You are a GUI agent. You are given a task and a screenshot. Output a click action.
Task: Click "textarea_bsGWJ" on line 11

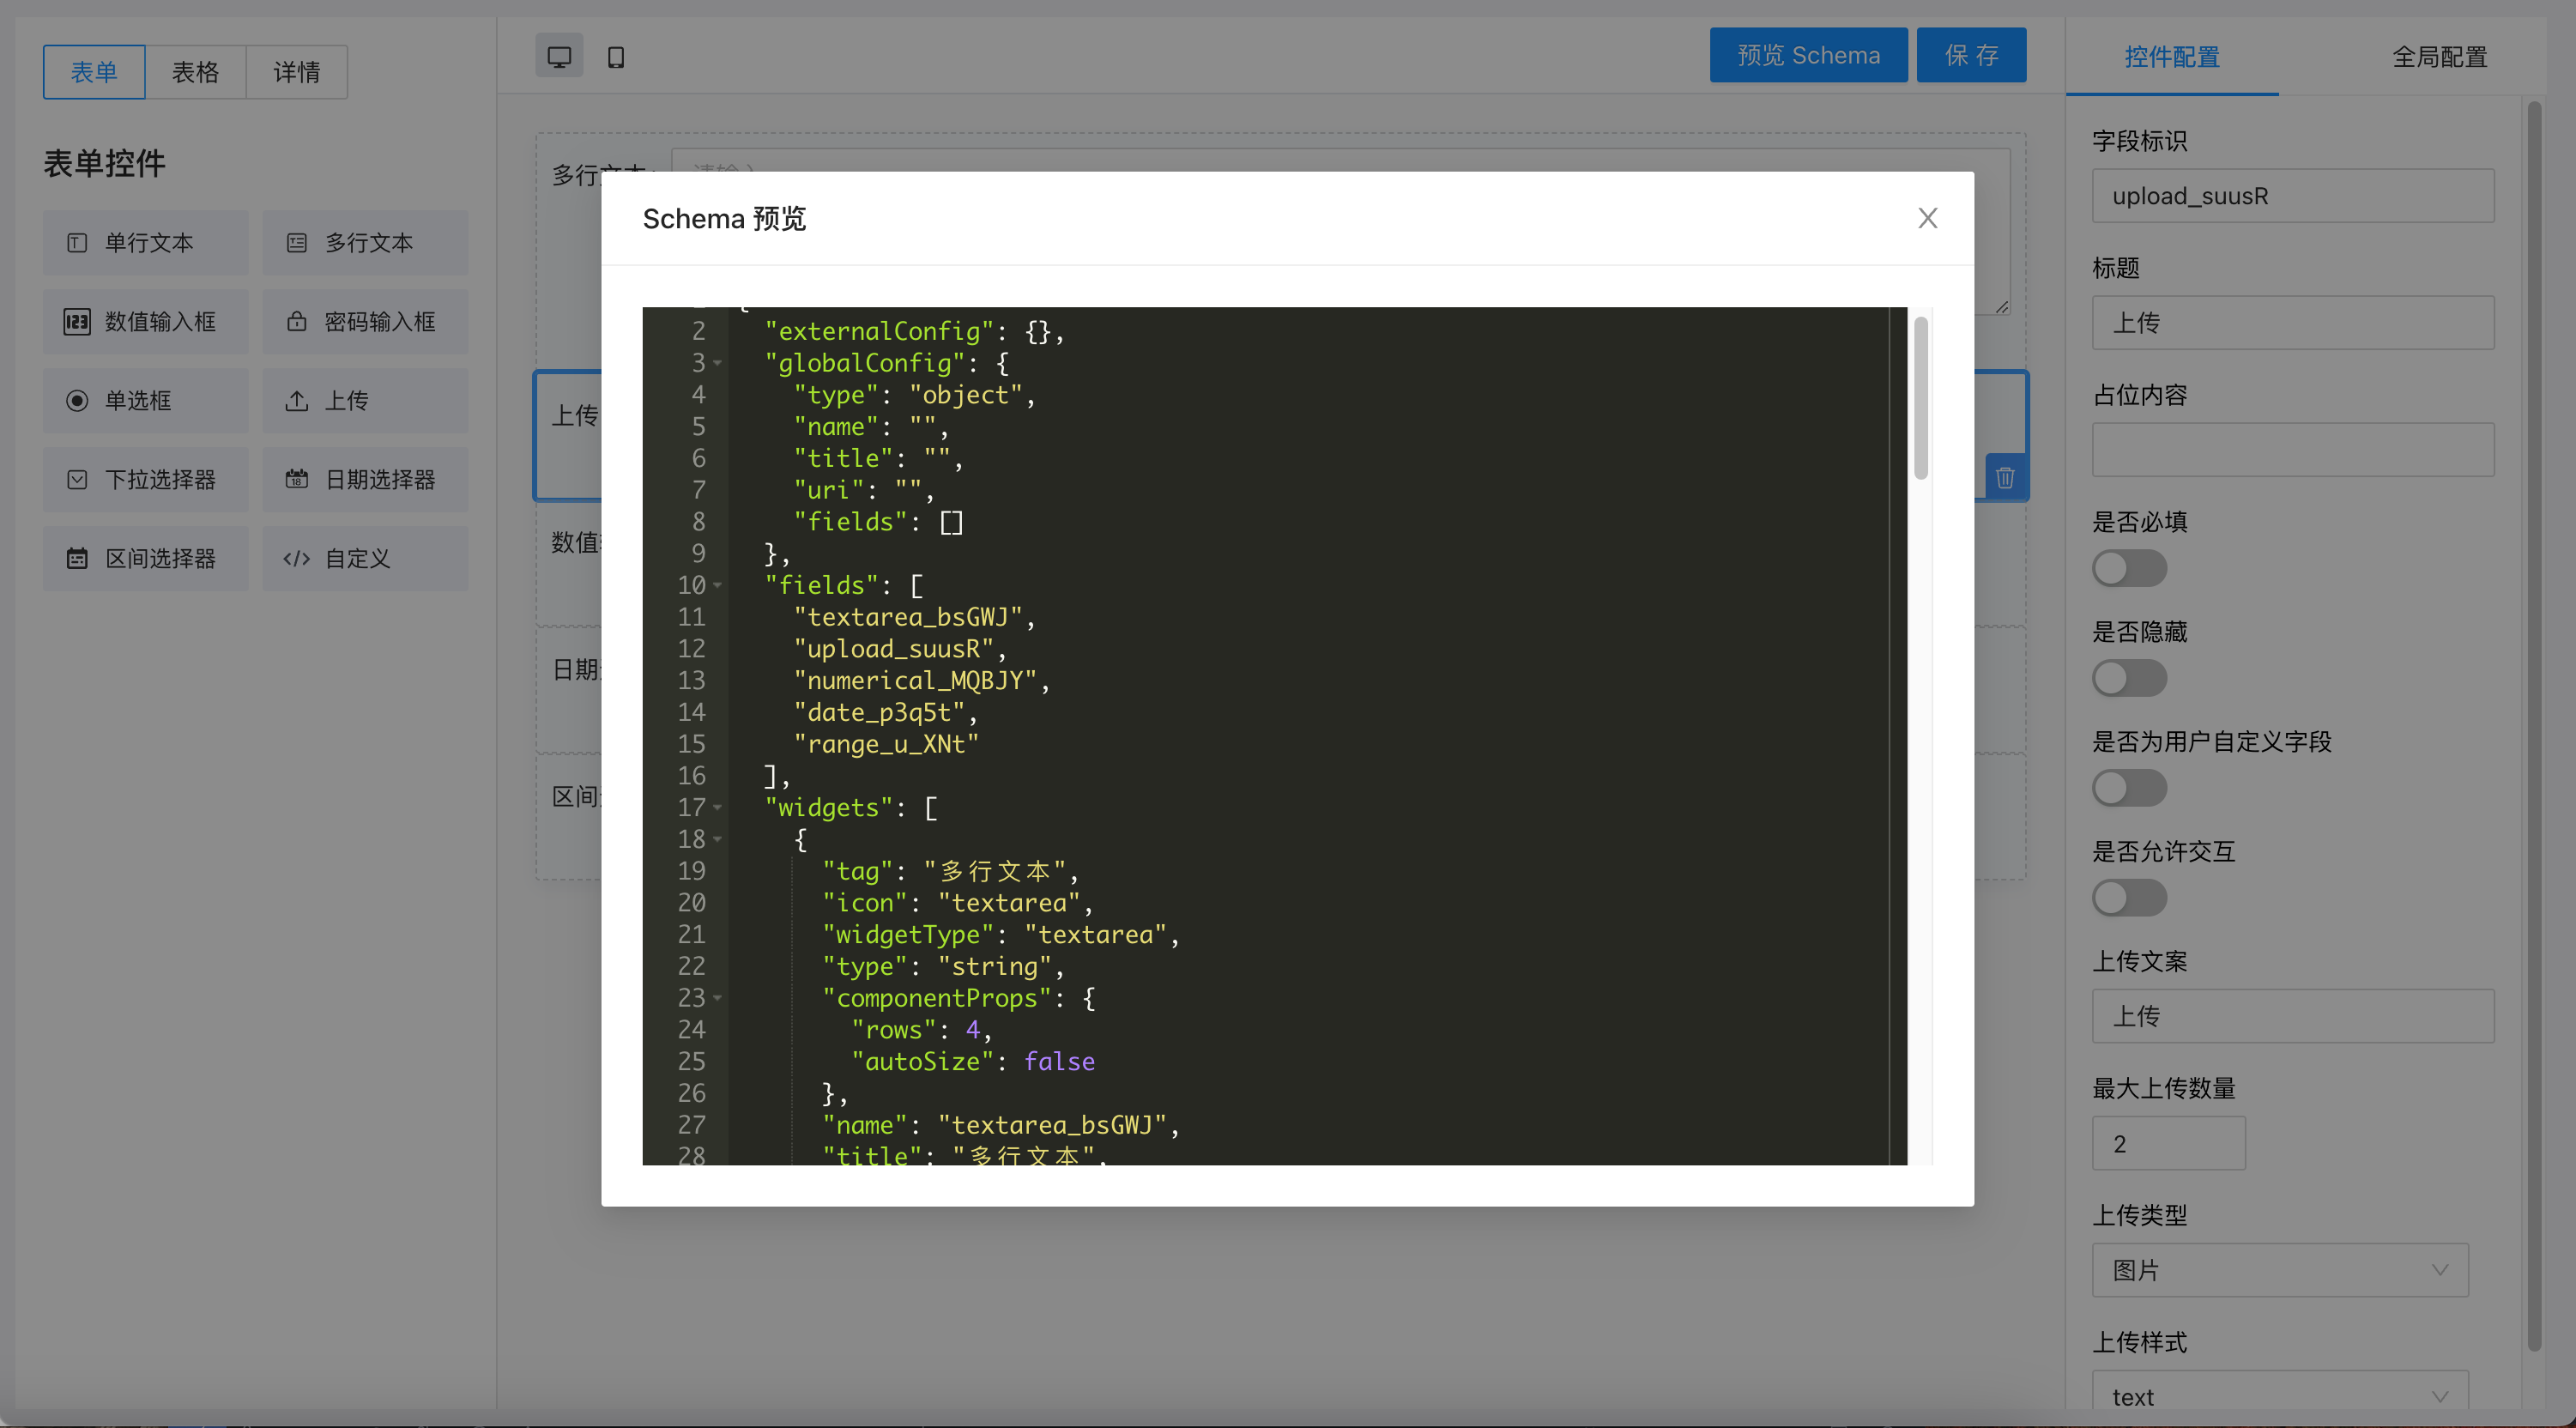pyautogui.click(x=907, y=617)
